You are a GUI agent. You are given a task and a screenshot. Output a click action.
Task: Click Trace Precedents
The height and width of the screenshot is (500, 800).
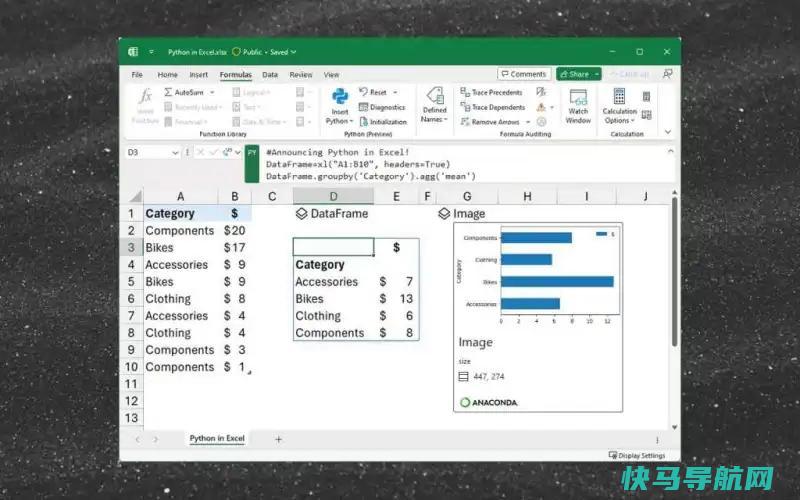pyautogui.click(x=491, y=92)
